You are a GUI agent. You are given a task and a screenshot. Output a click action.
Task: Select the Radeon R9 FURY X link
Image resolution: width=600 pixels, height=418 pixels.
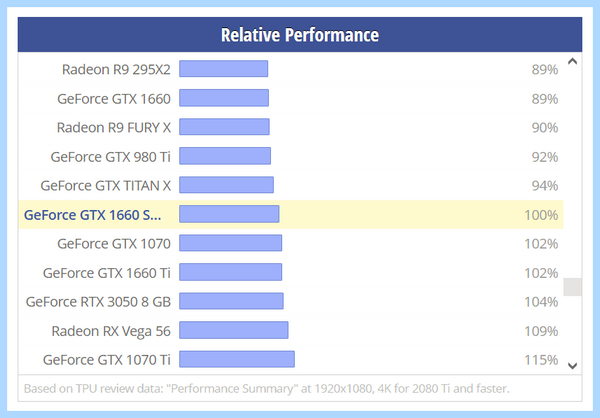pos(114,127)
